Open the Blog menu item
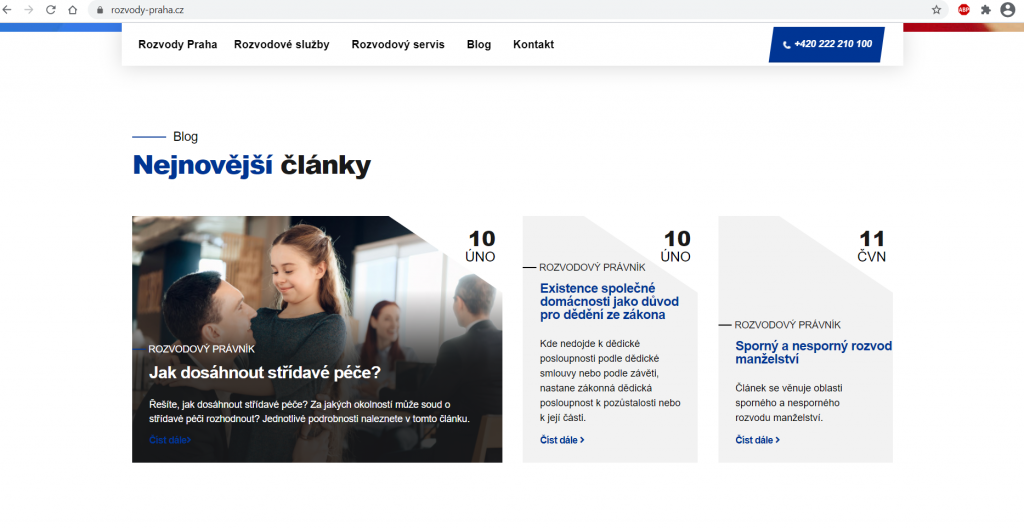This screenshot has height=529, width=1024. pyautogui.click(x=479, y=44)
